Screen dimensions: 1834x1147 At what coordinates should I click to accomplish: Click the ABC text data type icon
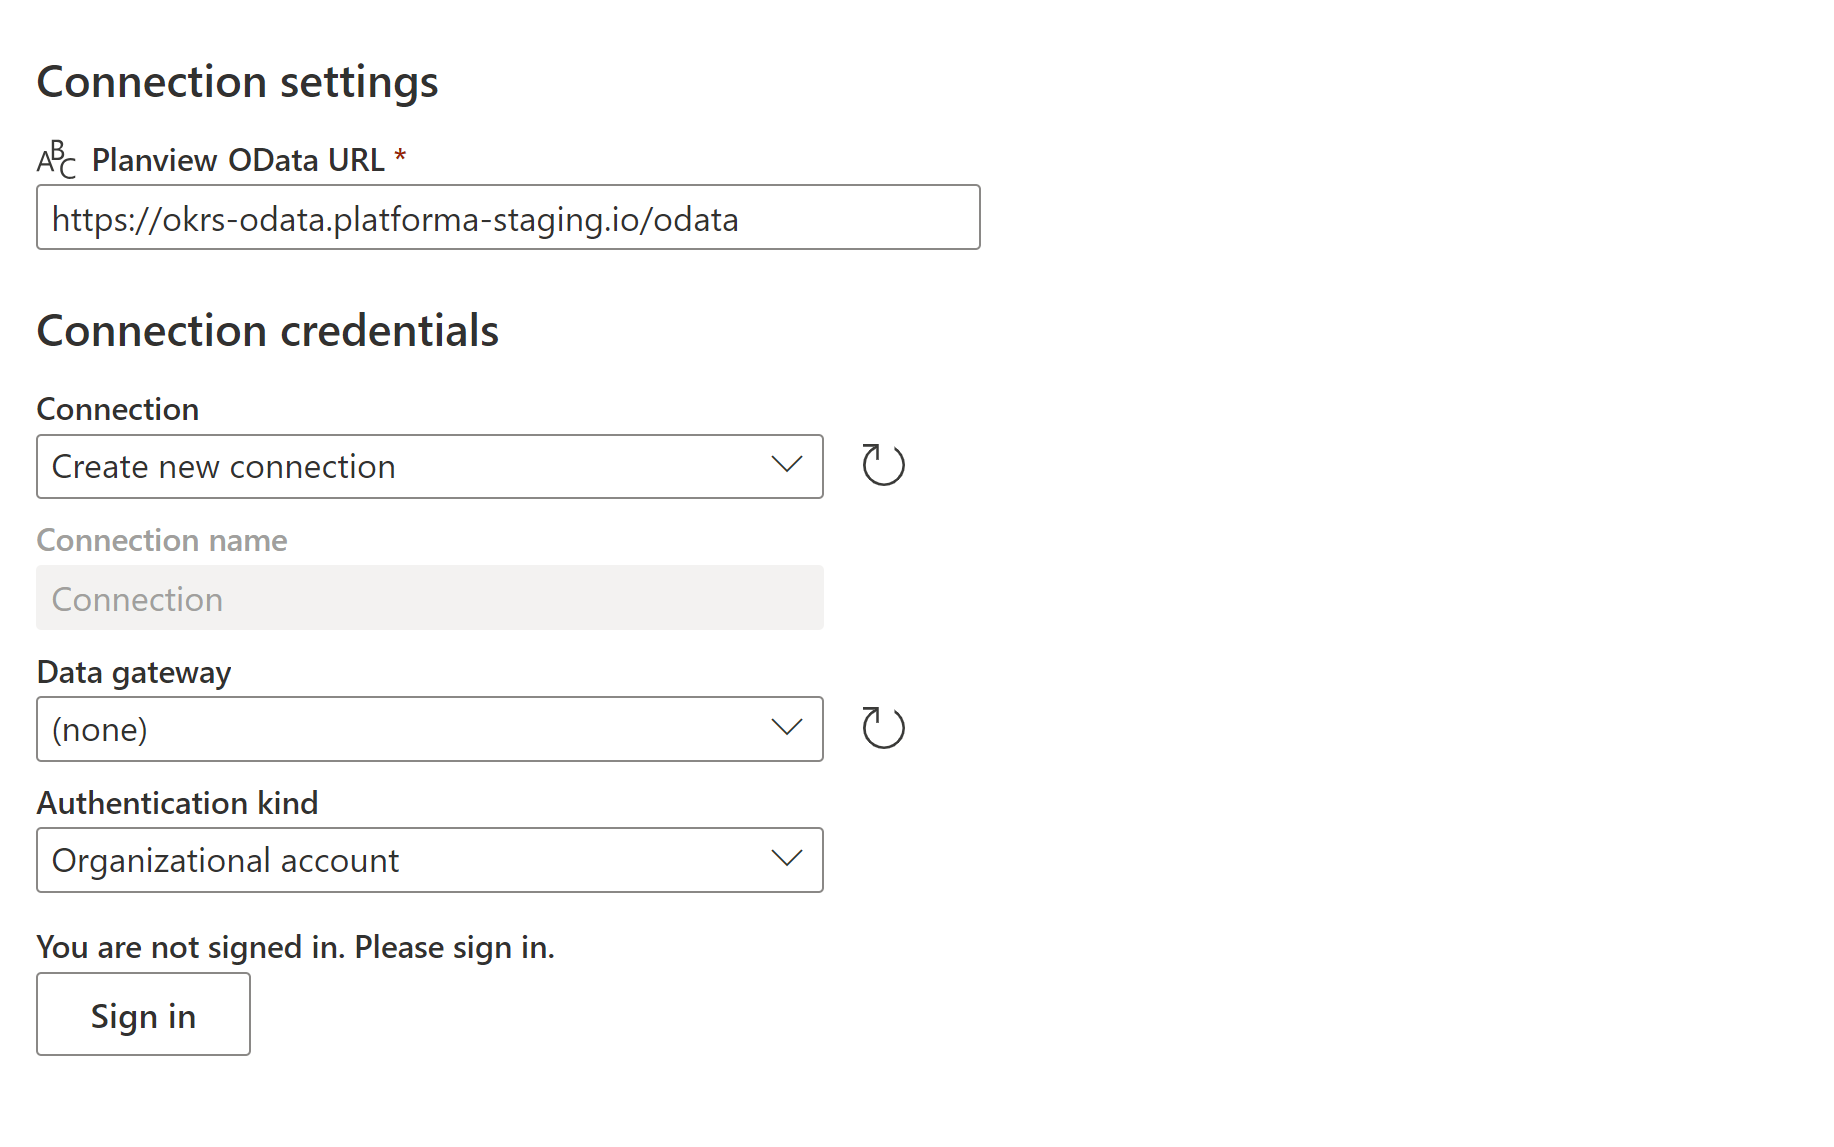click(x=57, y=159)
